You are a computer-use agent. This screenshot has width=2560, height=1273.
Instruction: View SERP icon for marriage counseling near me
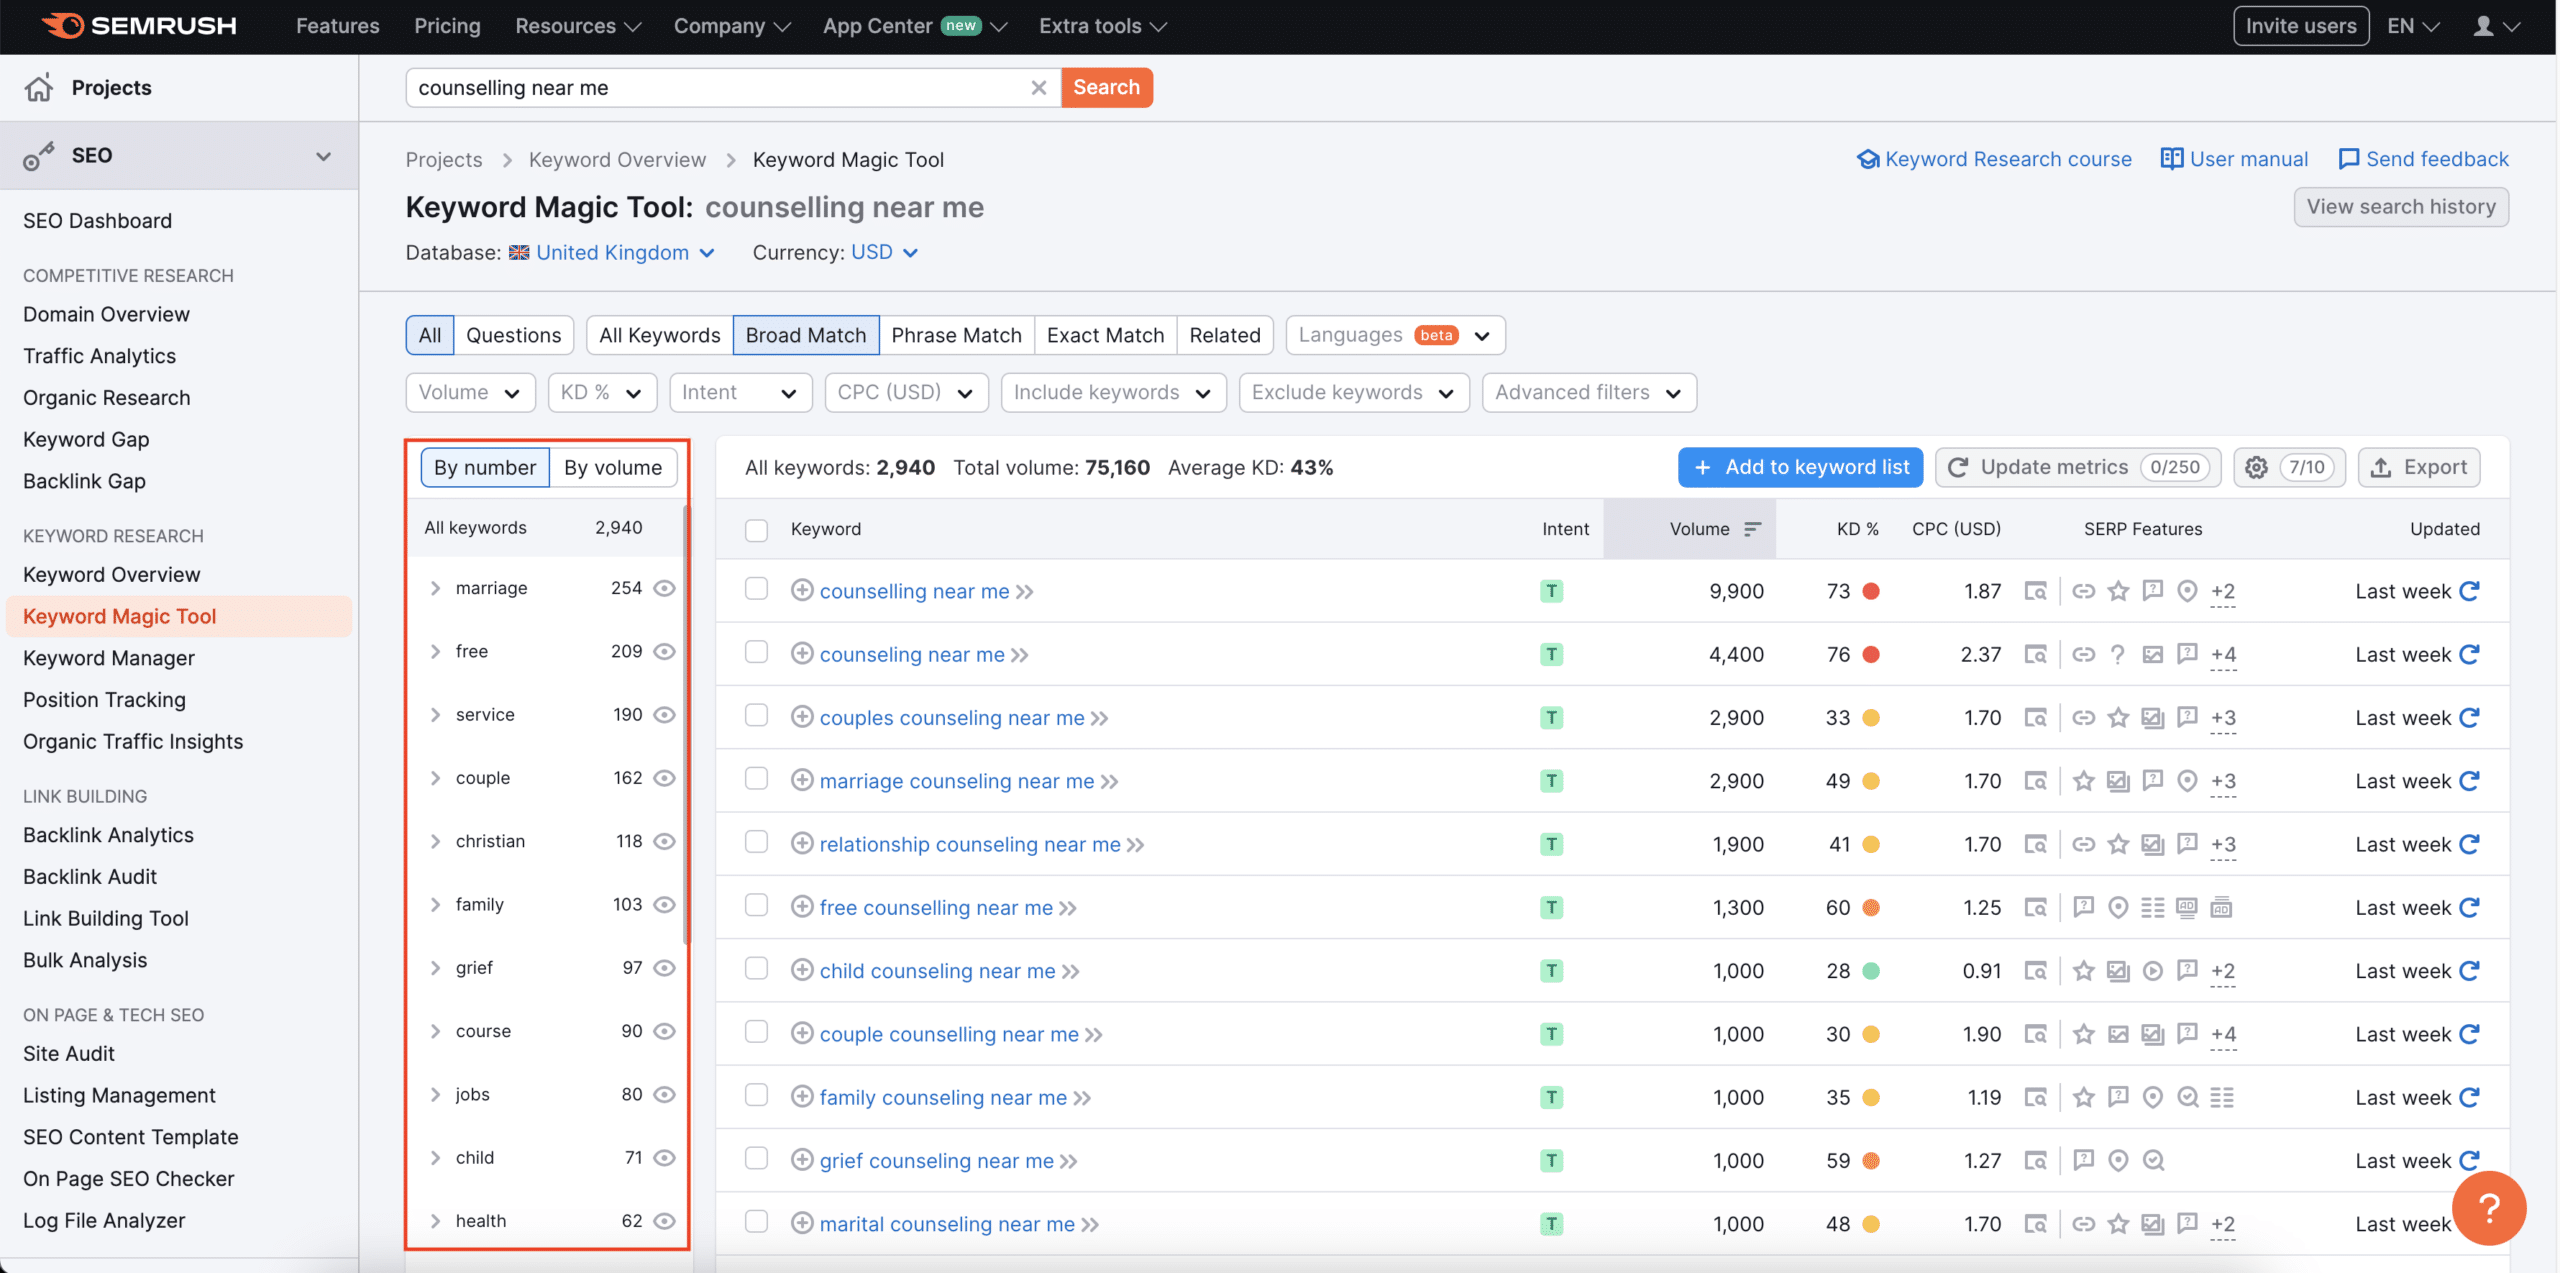2035,781
